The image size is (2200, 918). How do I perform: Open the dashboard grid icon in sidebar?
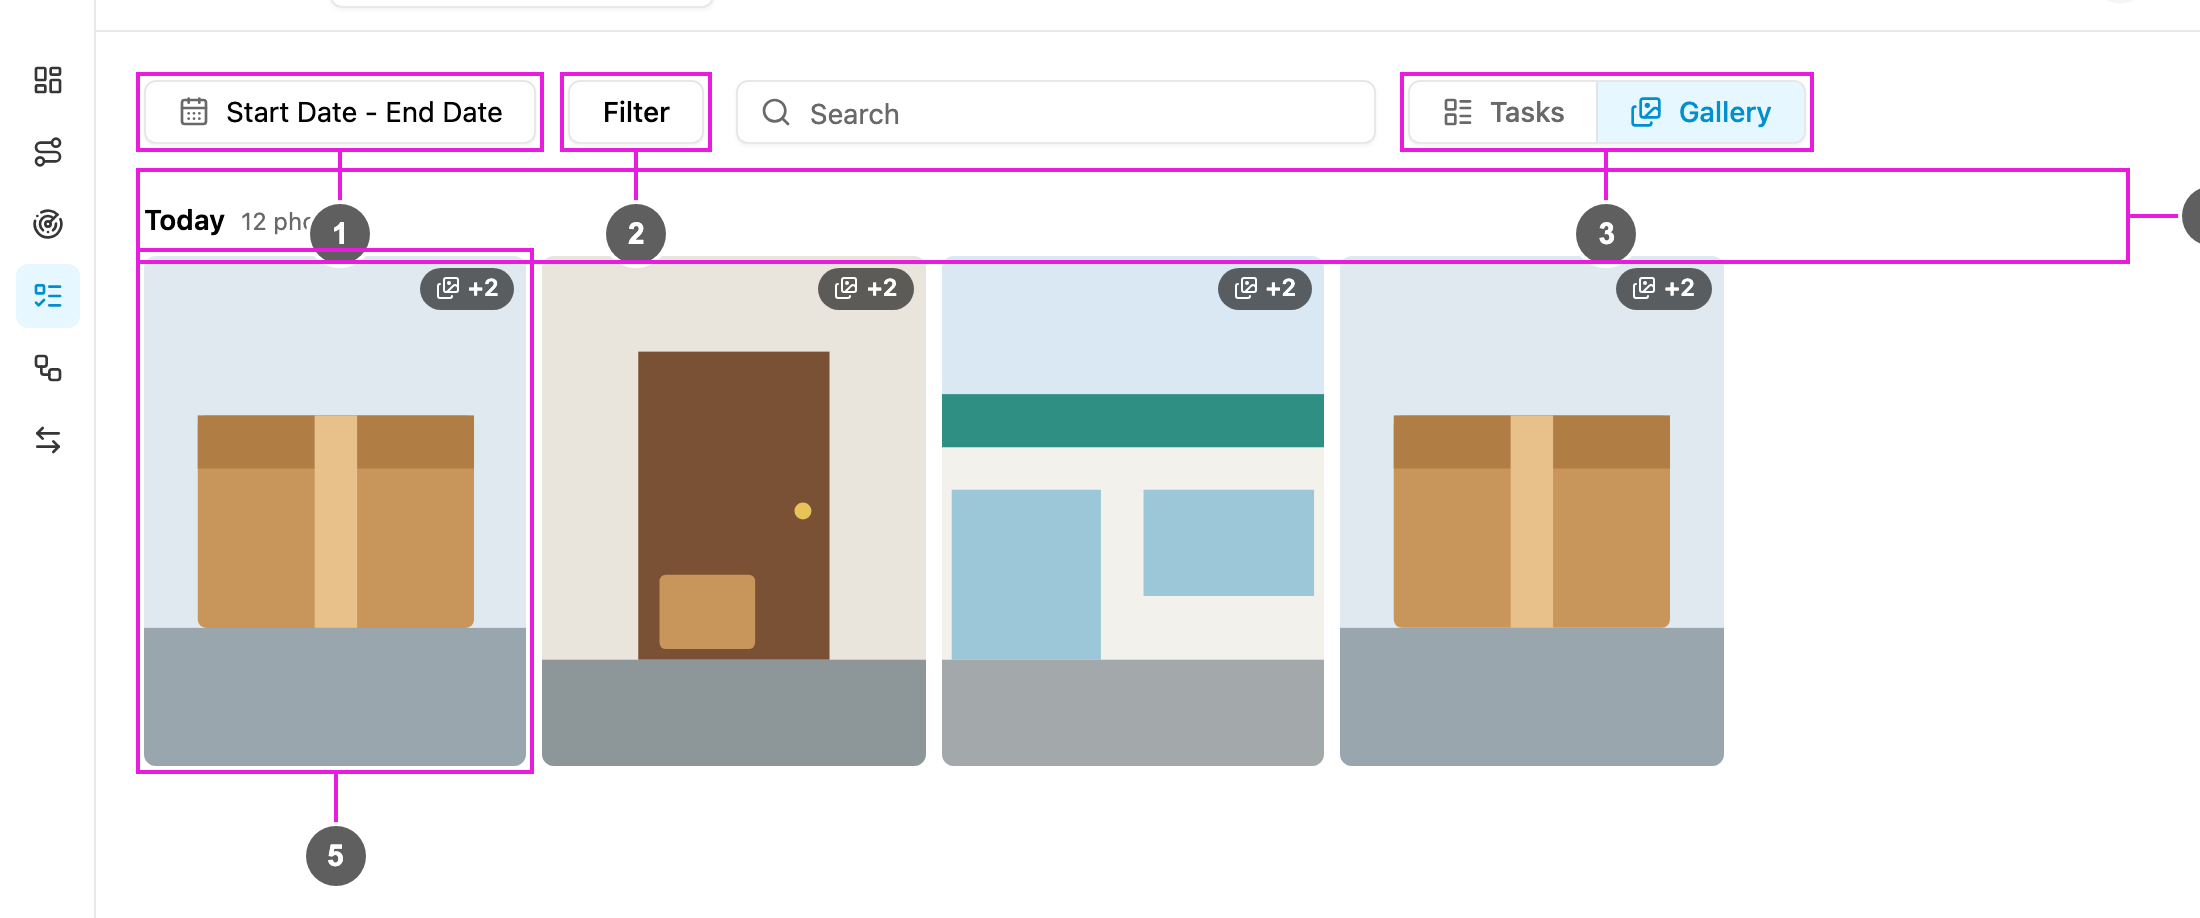48,80
